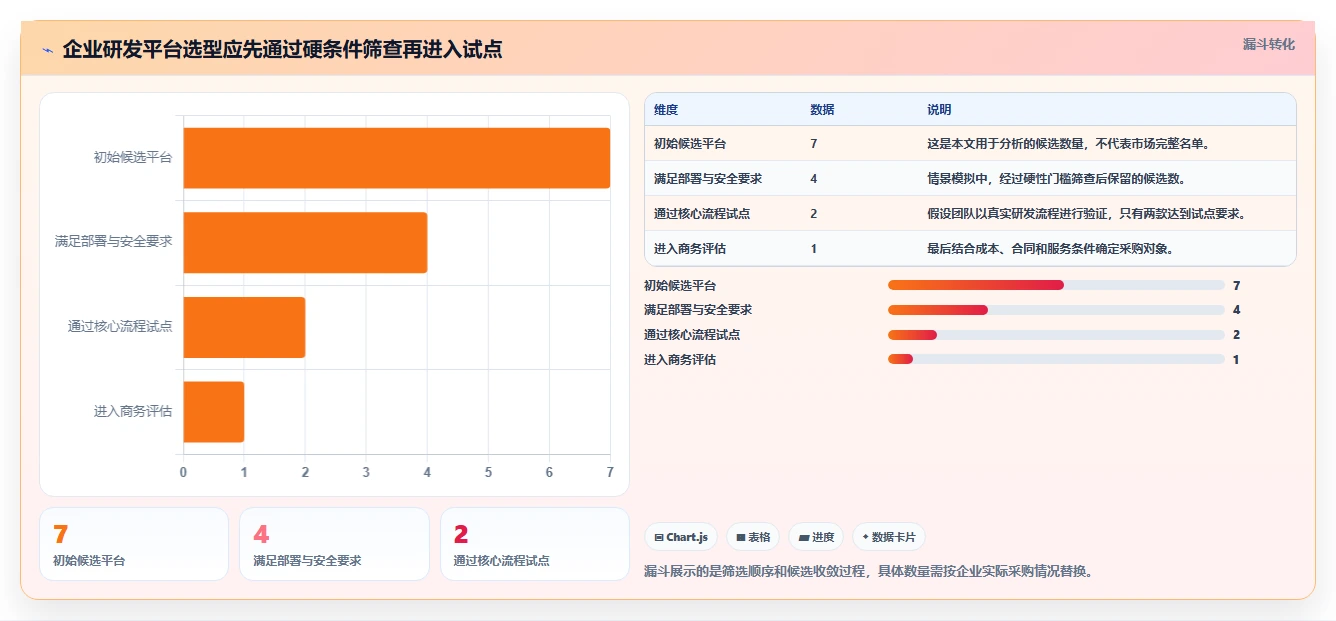1336x621 pixels.
Task: Click data value 2 in the table
Action: 814,214
